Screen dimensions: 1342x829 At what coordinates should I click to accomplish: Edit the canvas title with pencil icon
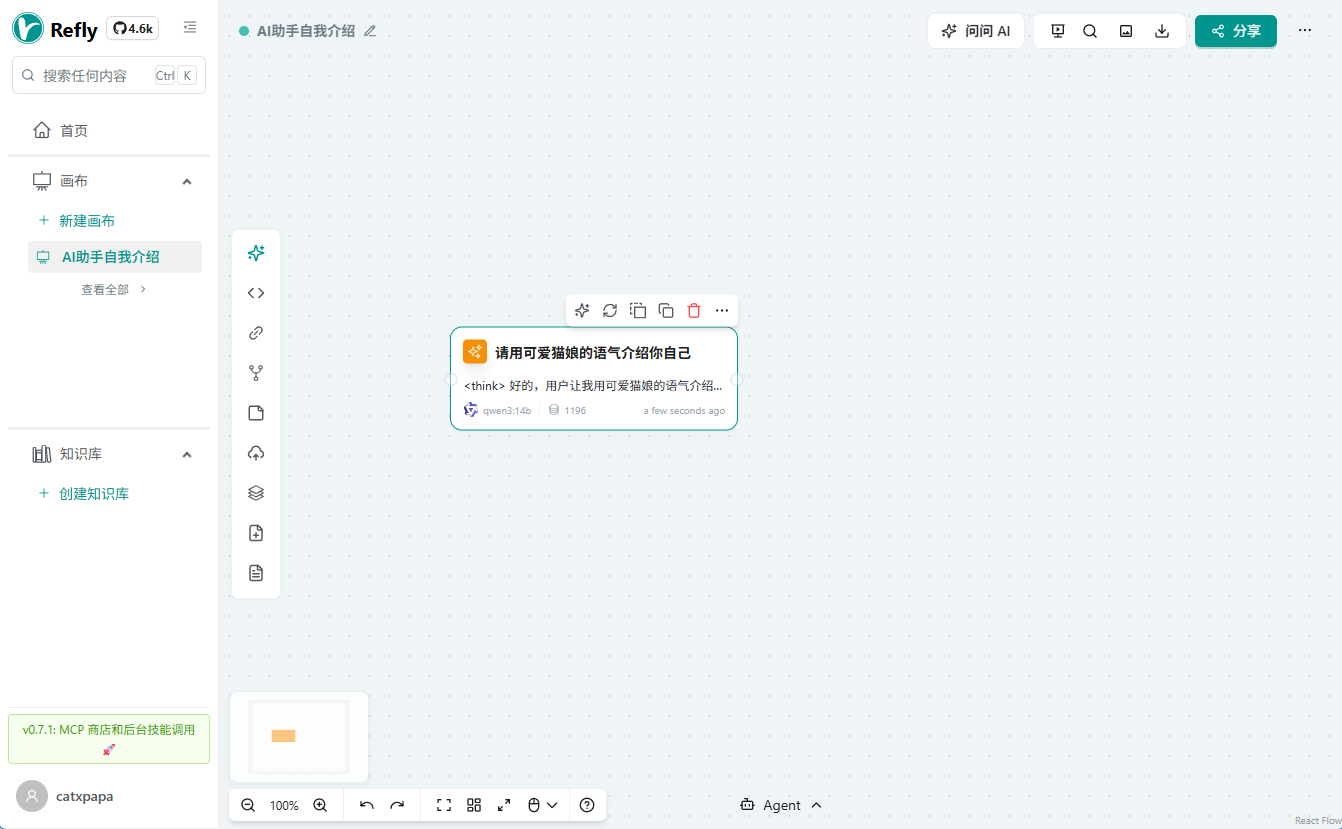(x=370, y=31)
